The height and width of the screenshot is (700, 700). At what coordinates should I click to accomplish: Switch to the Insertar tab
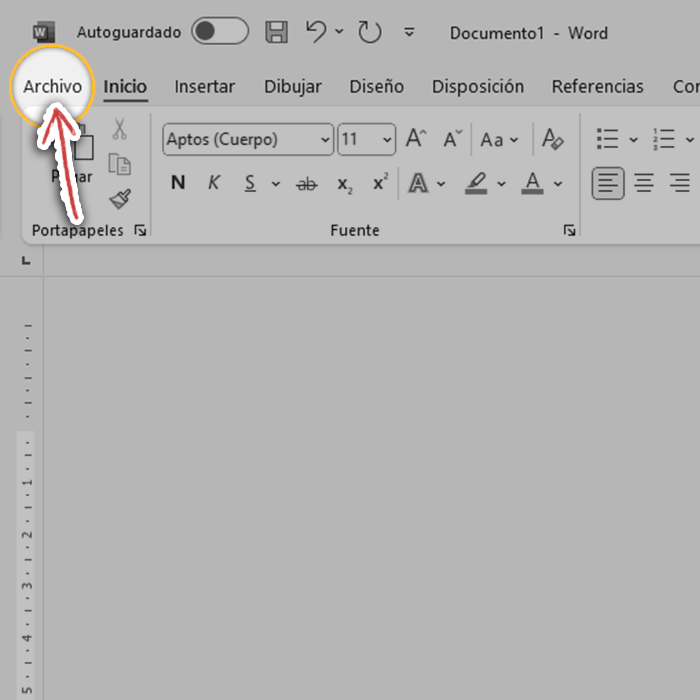204,87
